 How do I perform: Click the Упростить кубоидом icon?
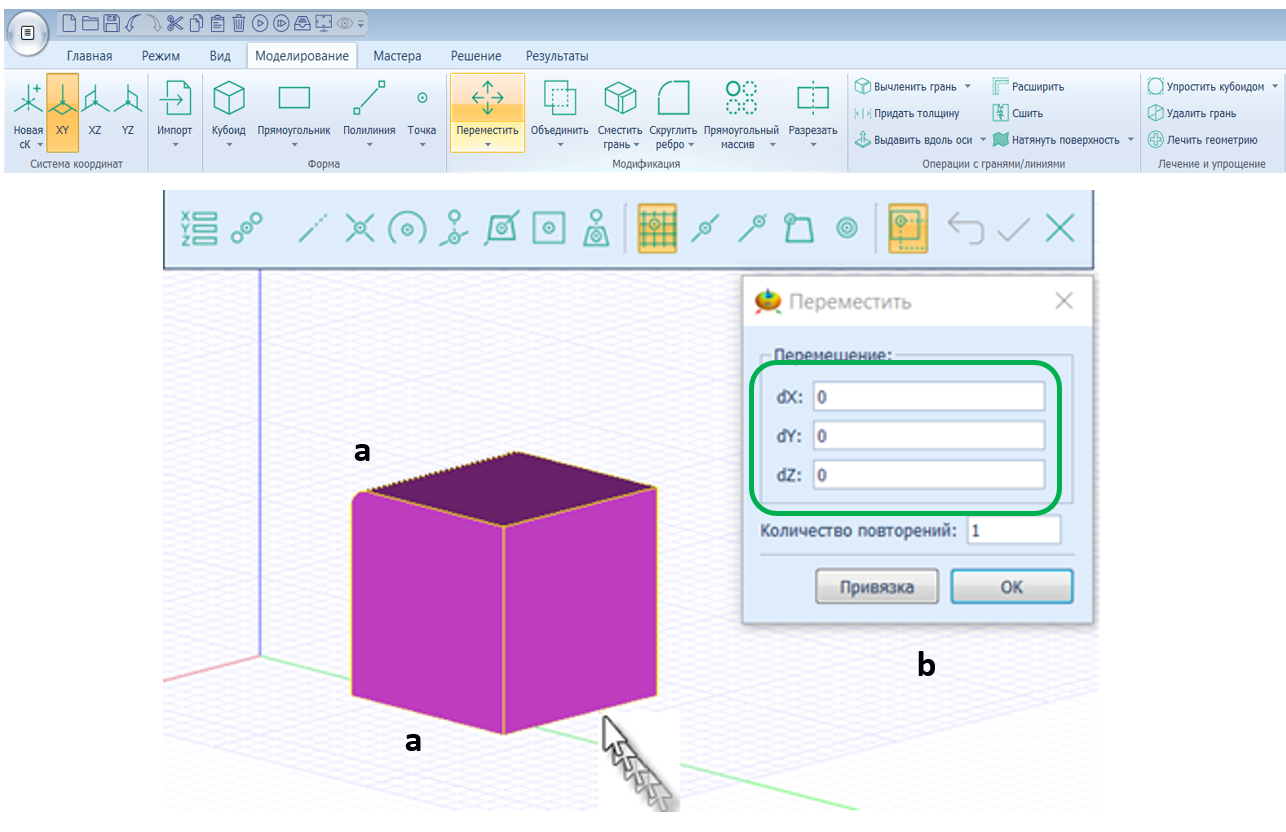pos(1155,87)
